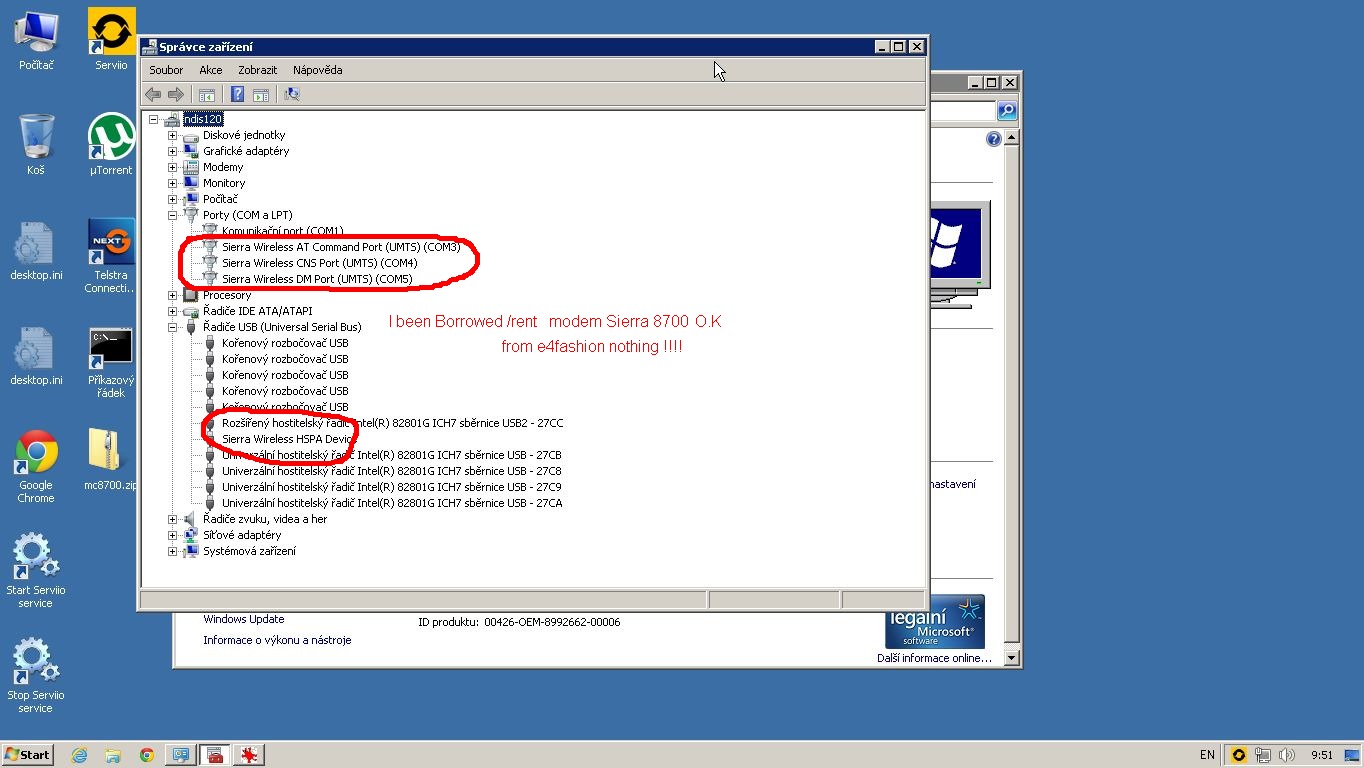1364x768 pixels.
Task: Select Komunikační port (COM1)
Action: pyautogui.click(x=282, y=231)
